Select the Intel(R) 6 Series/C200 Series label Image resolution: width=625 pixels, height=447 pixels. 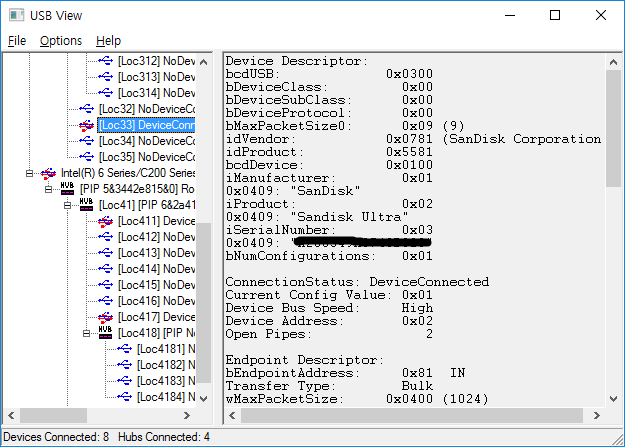click(128, 173)
